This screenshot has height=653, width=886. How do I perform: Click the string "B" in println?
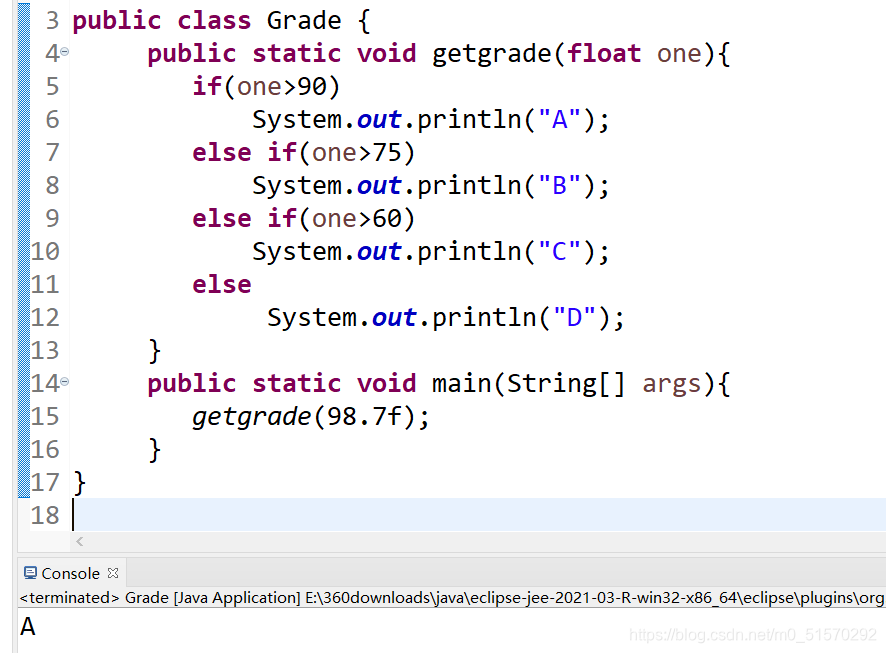(559, 185)
